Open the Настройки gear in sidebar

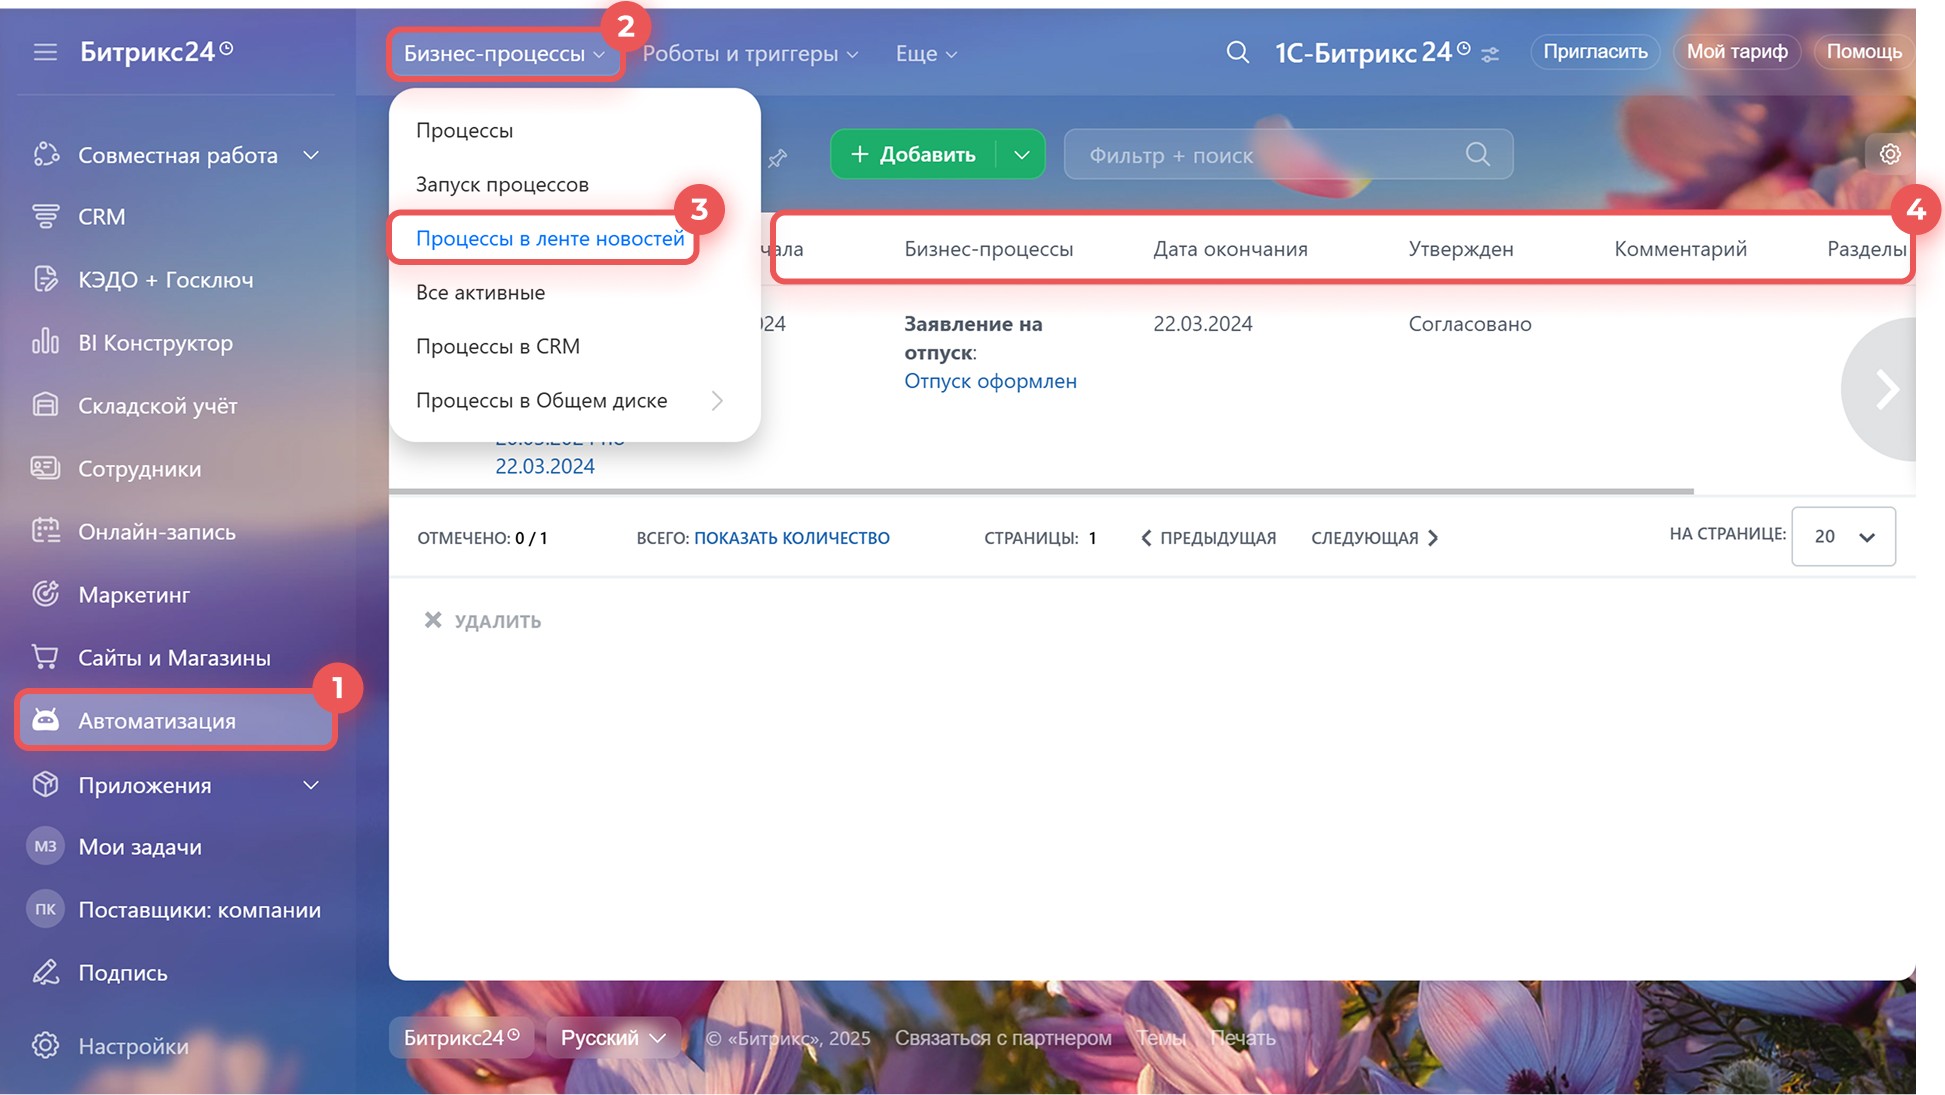(45, 1045)
